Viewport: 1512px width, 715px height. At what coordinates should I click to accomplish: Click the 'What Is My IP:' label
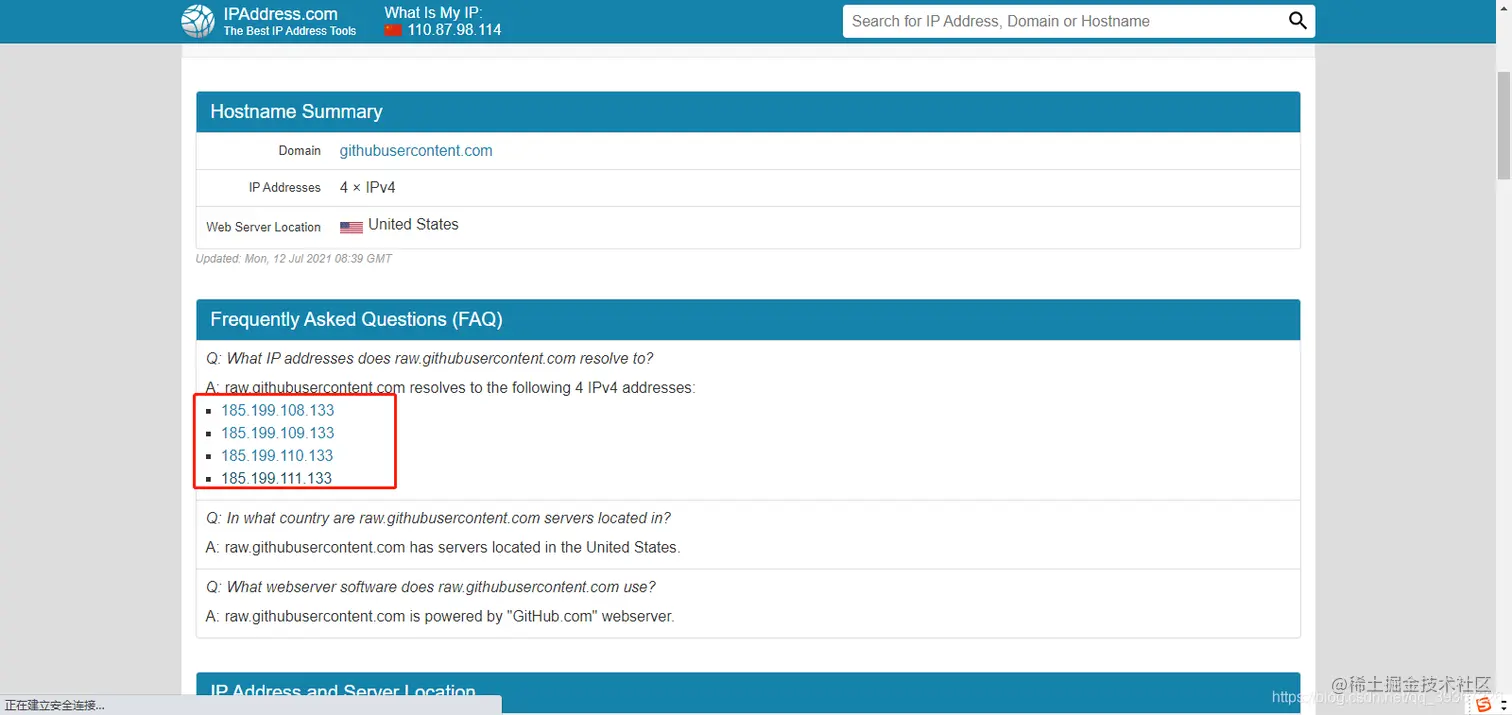pos(433,12)
